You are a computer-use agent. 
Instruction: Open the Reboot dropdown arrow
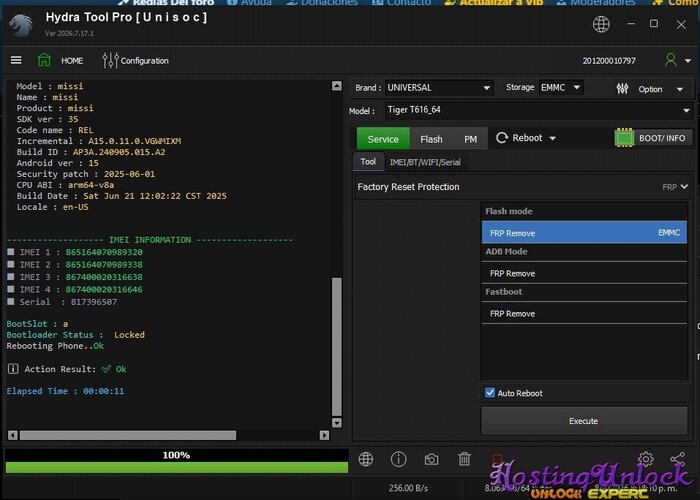coord(552,138)
